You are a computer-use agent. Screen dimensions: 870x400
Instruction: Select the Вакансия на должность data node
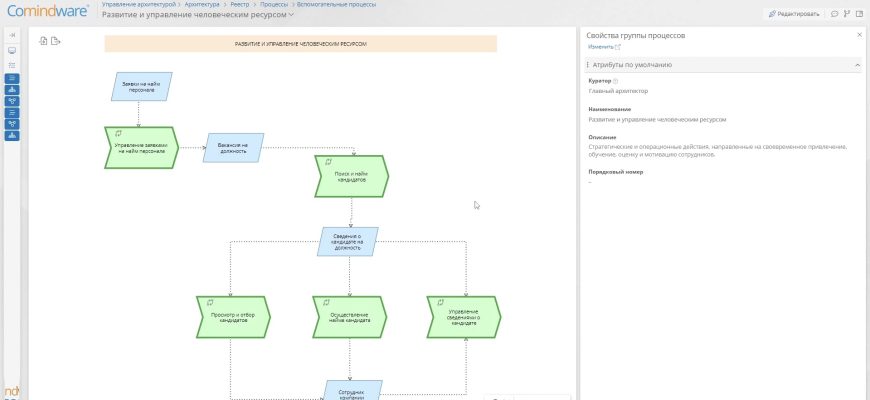pyautogui.click(x=233, y=148)
